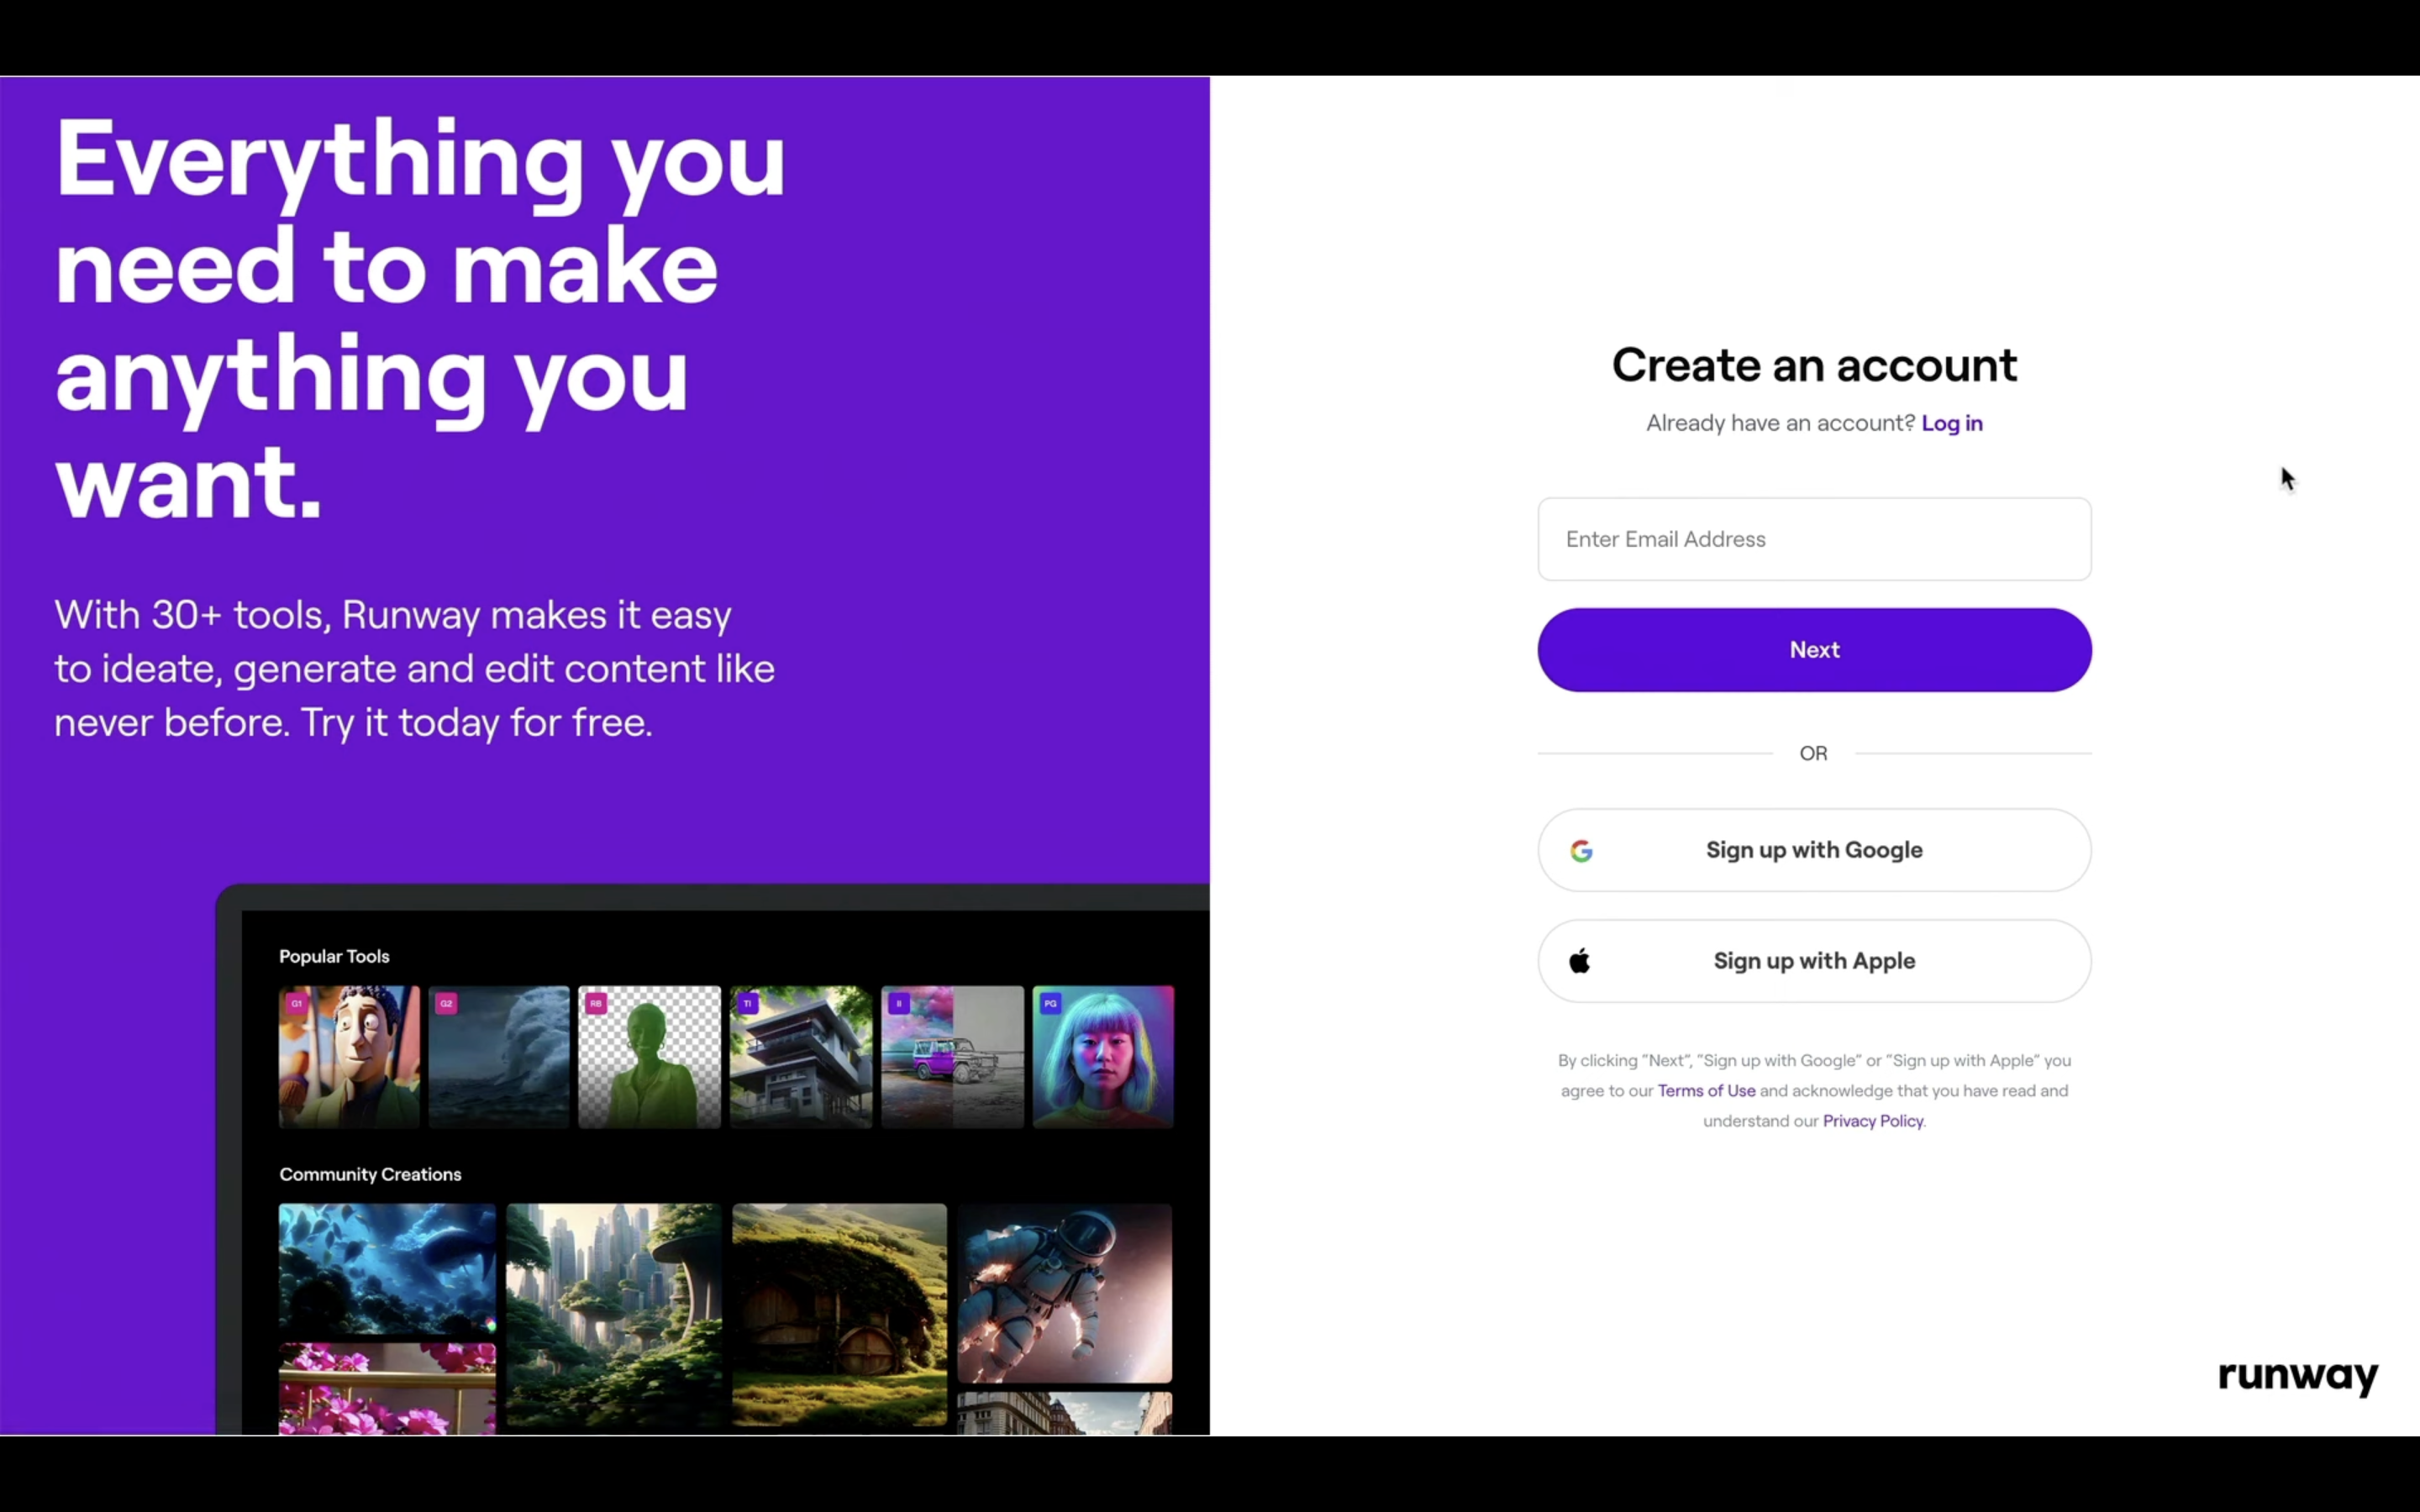Click the Google logo icon
This screenshot has width=2420, height=1512.
coord(1581,851)
